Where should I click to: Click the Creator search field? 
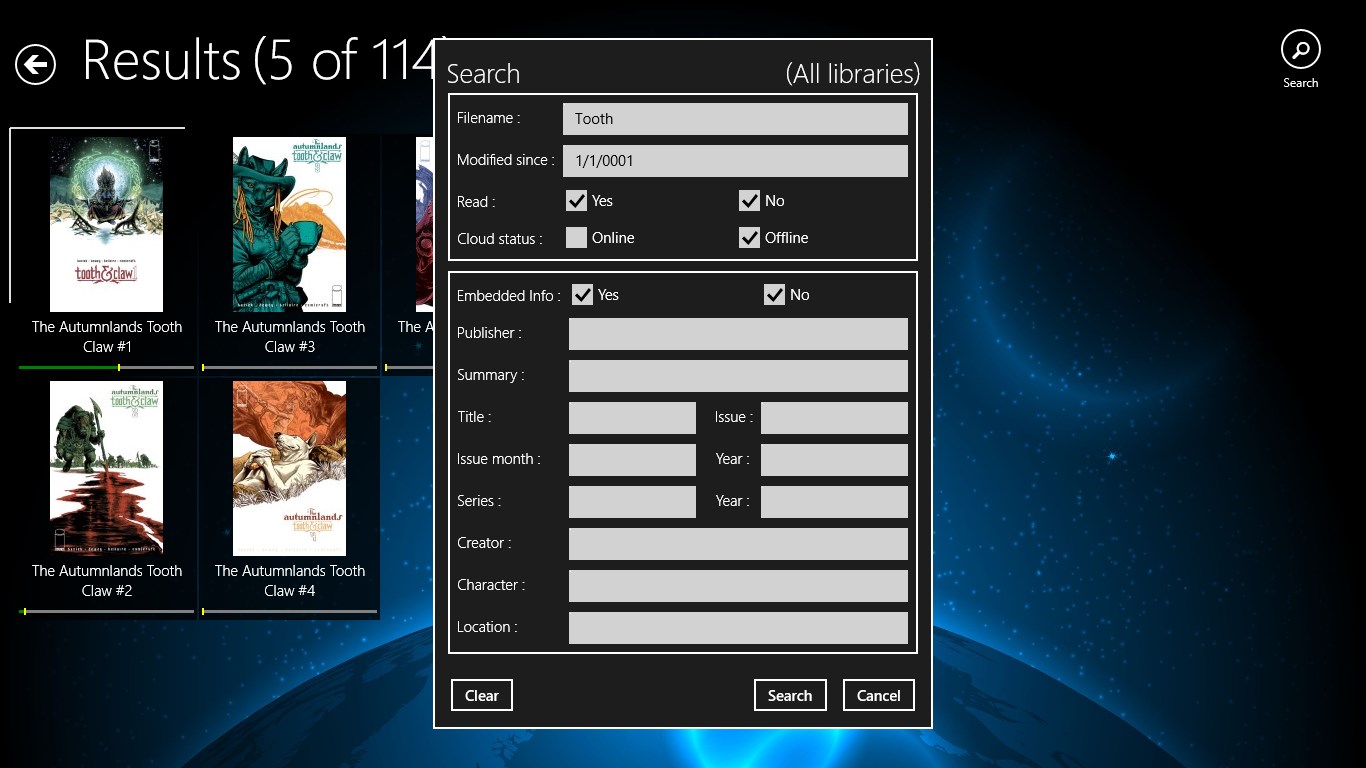click(737, 543)
